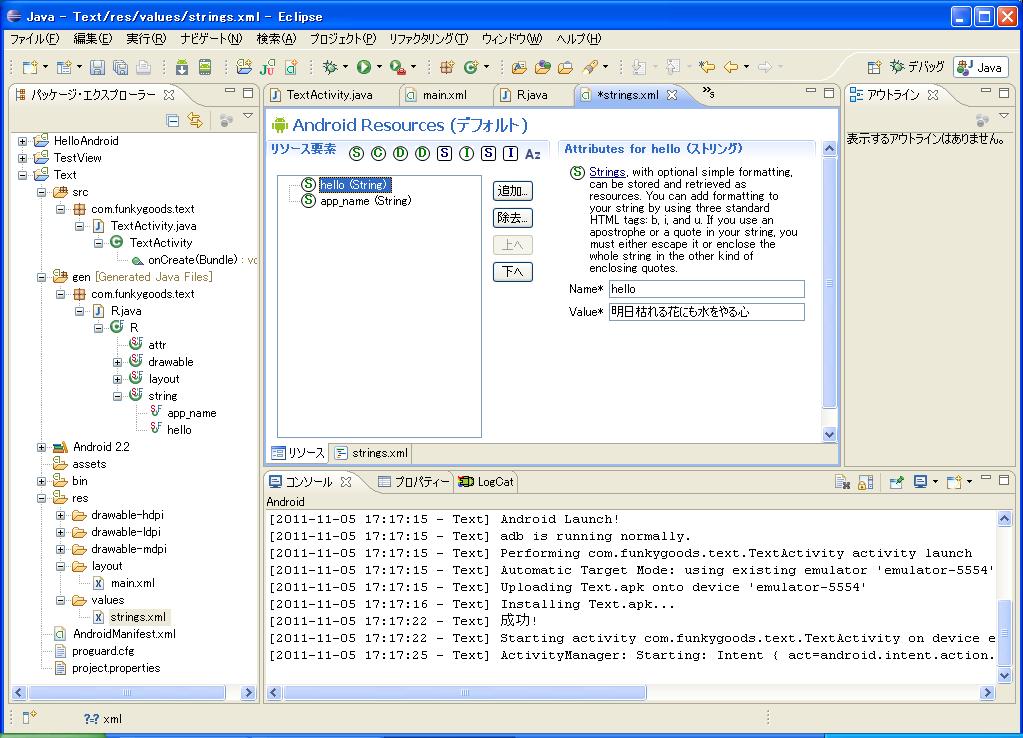Click the Name input field
Screen dimensions: 1023x738
coord(707,289)
